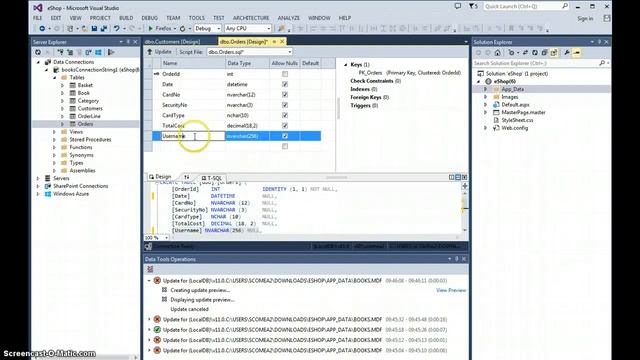Image resolution: width=640 pixels, height=360 pixels.
Task: Switch to the T-SQL pane tab
Action: point(211,178)
